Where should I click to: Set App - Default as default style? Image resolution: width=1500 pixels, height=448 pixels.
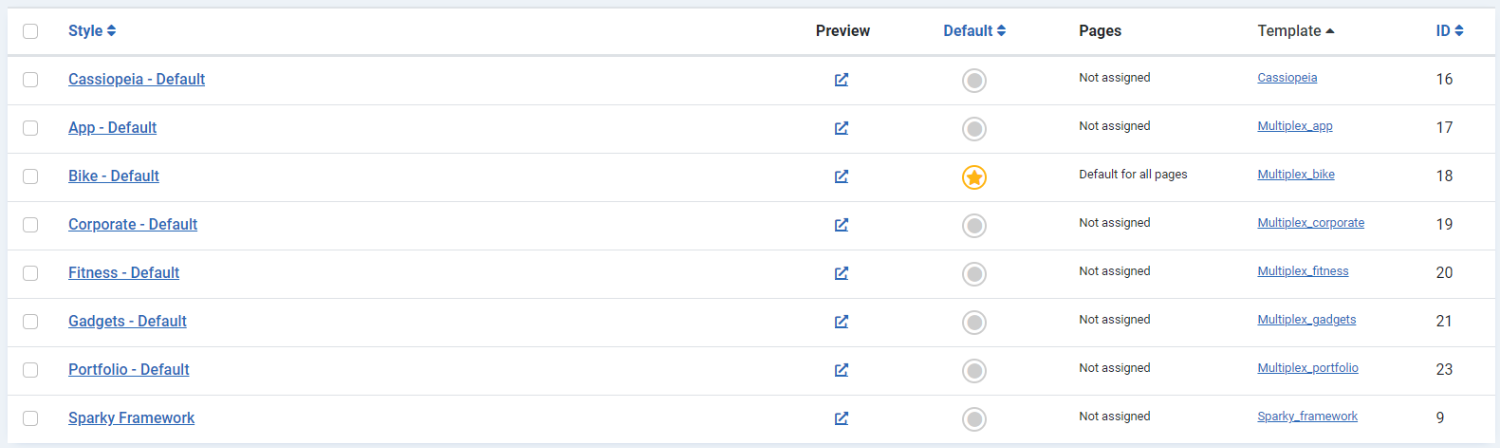[x=974, y=129]
